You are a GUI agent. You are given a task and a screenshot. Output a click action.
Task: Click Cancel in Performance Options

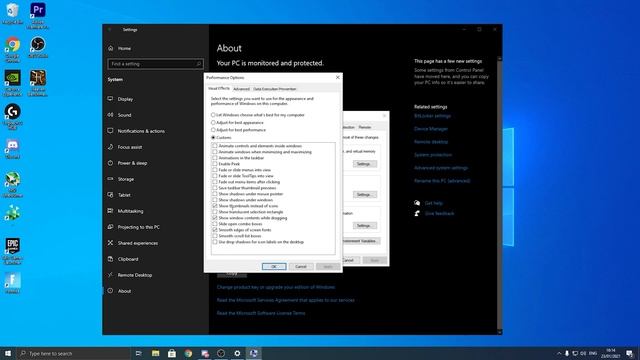tap(301, 267)
